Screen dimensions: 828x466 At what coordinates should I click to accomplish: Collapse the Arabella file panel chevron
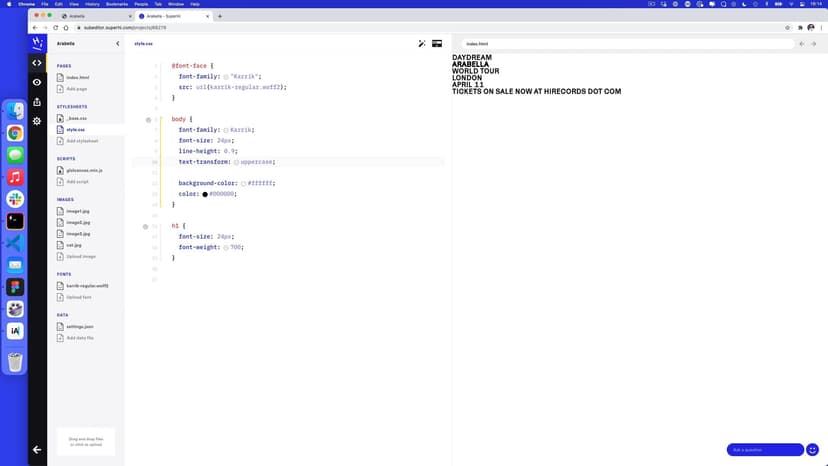(117, 44)
